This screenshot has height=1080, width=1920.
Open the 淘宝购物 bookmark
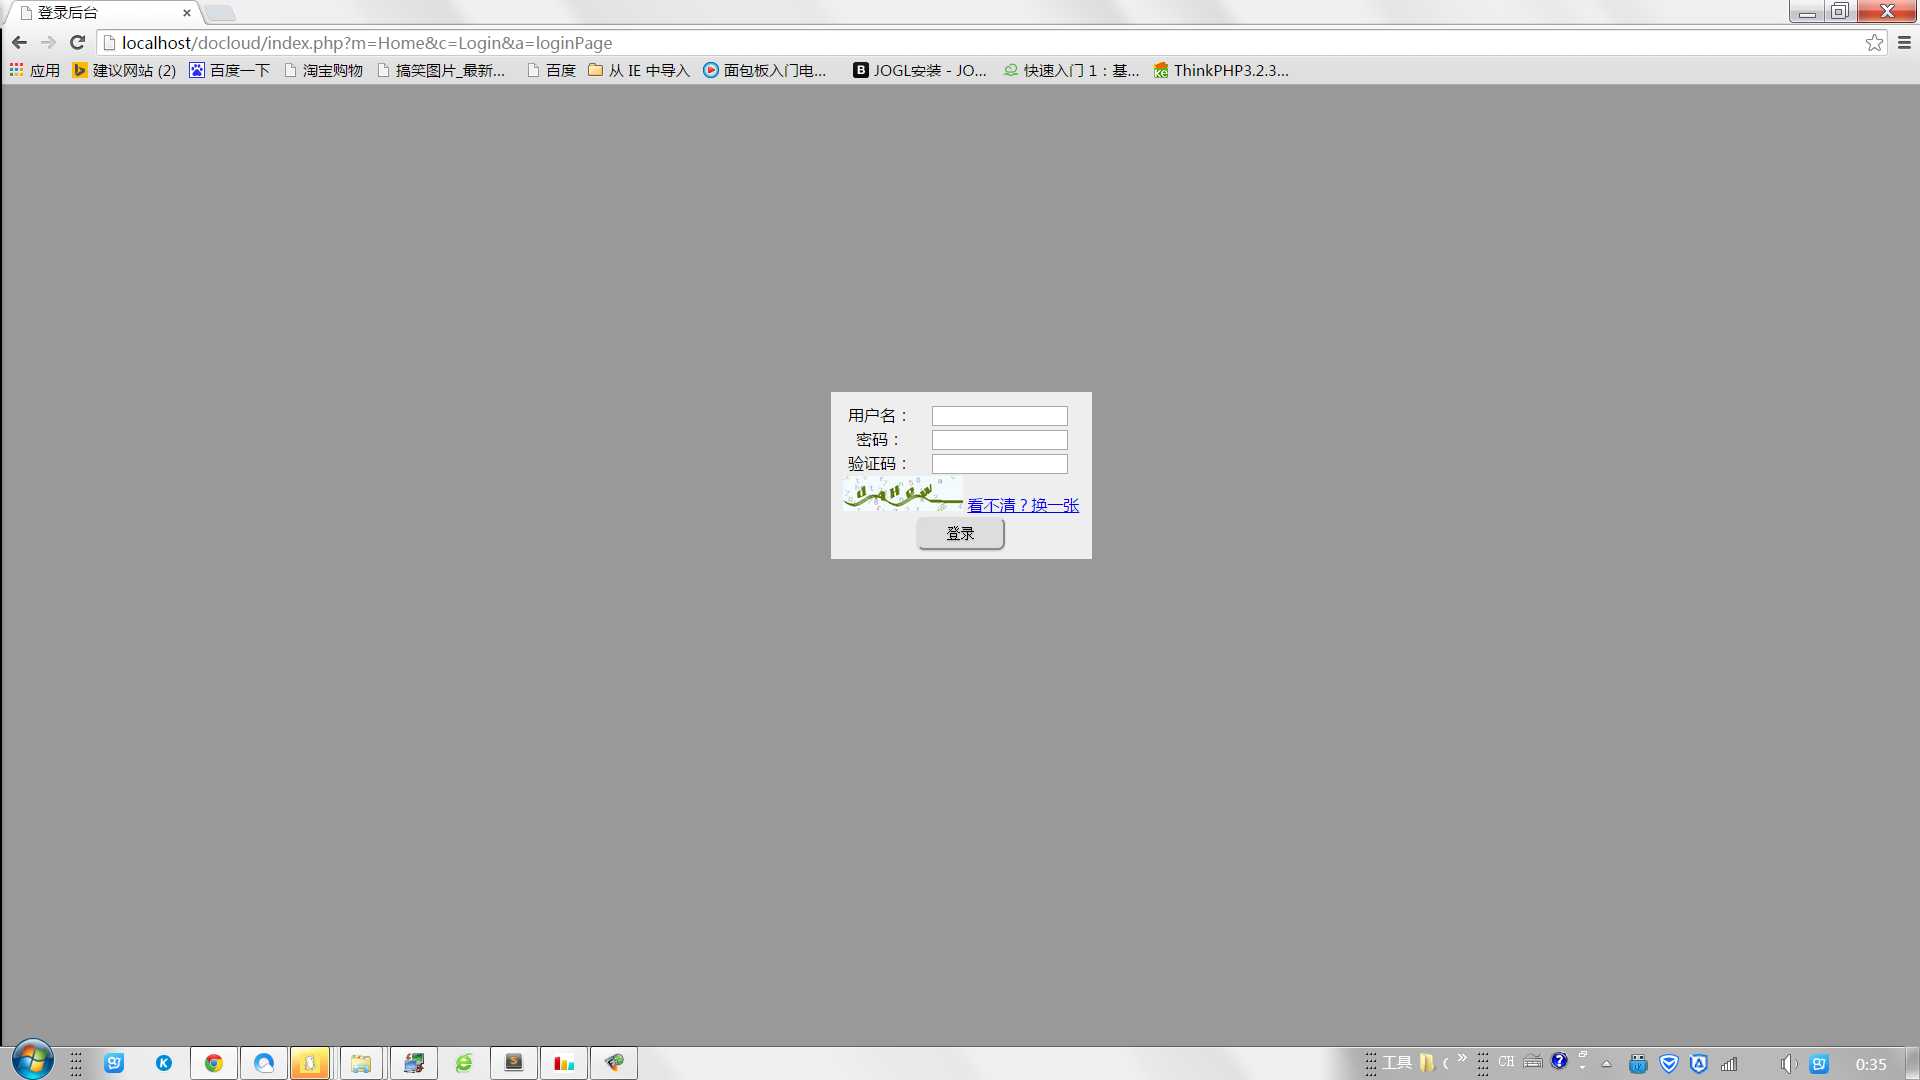[x=323, y=70]
